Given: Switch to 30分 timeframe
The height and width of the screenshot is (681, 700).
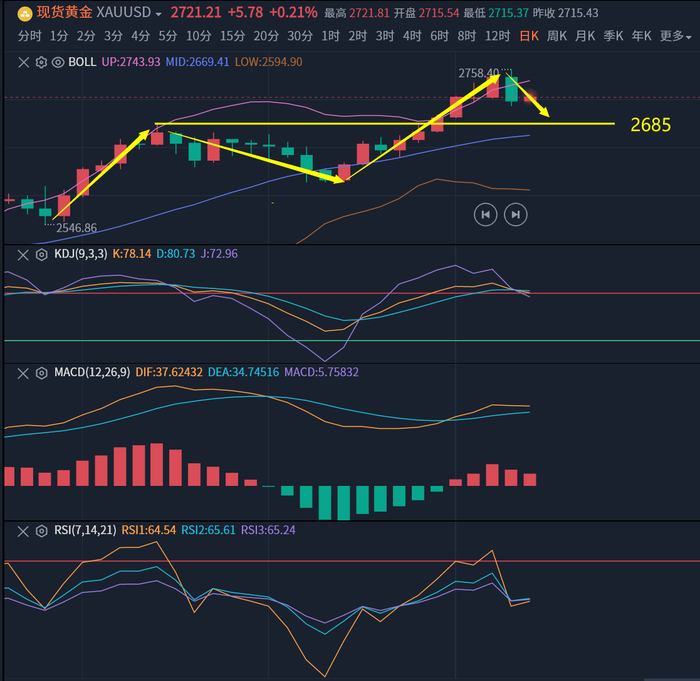Looking at the screenshot, I should (300, 36).
